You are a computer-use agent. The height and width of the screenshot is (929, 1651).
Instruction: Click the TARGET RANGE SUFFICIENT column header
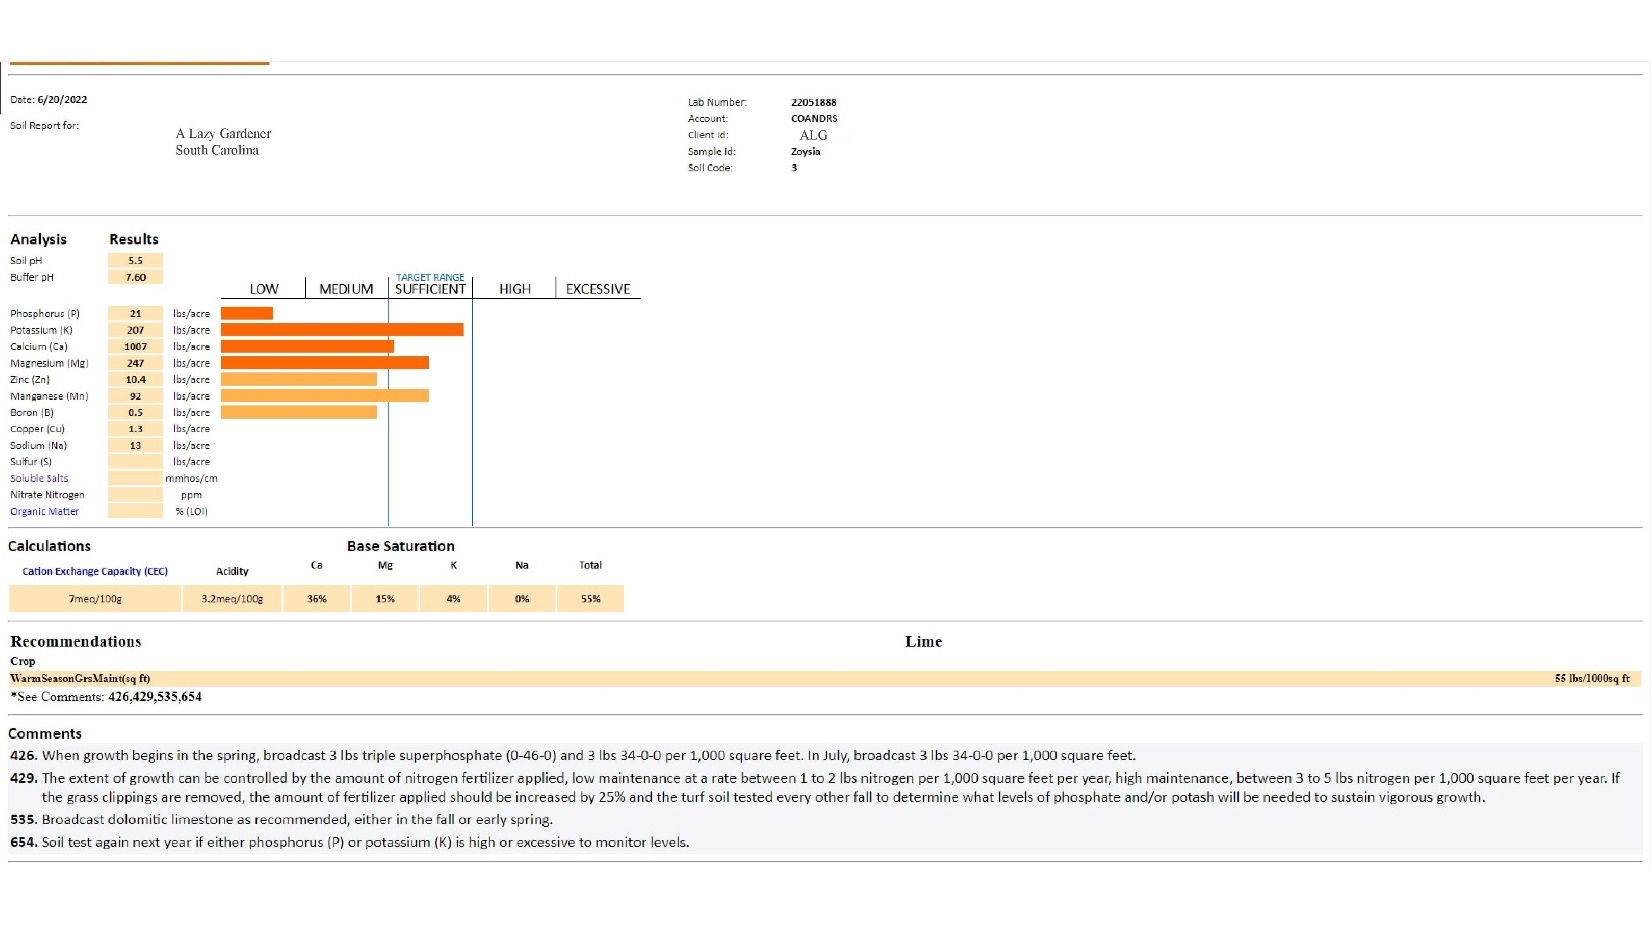point(430,284)
